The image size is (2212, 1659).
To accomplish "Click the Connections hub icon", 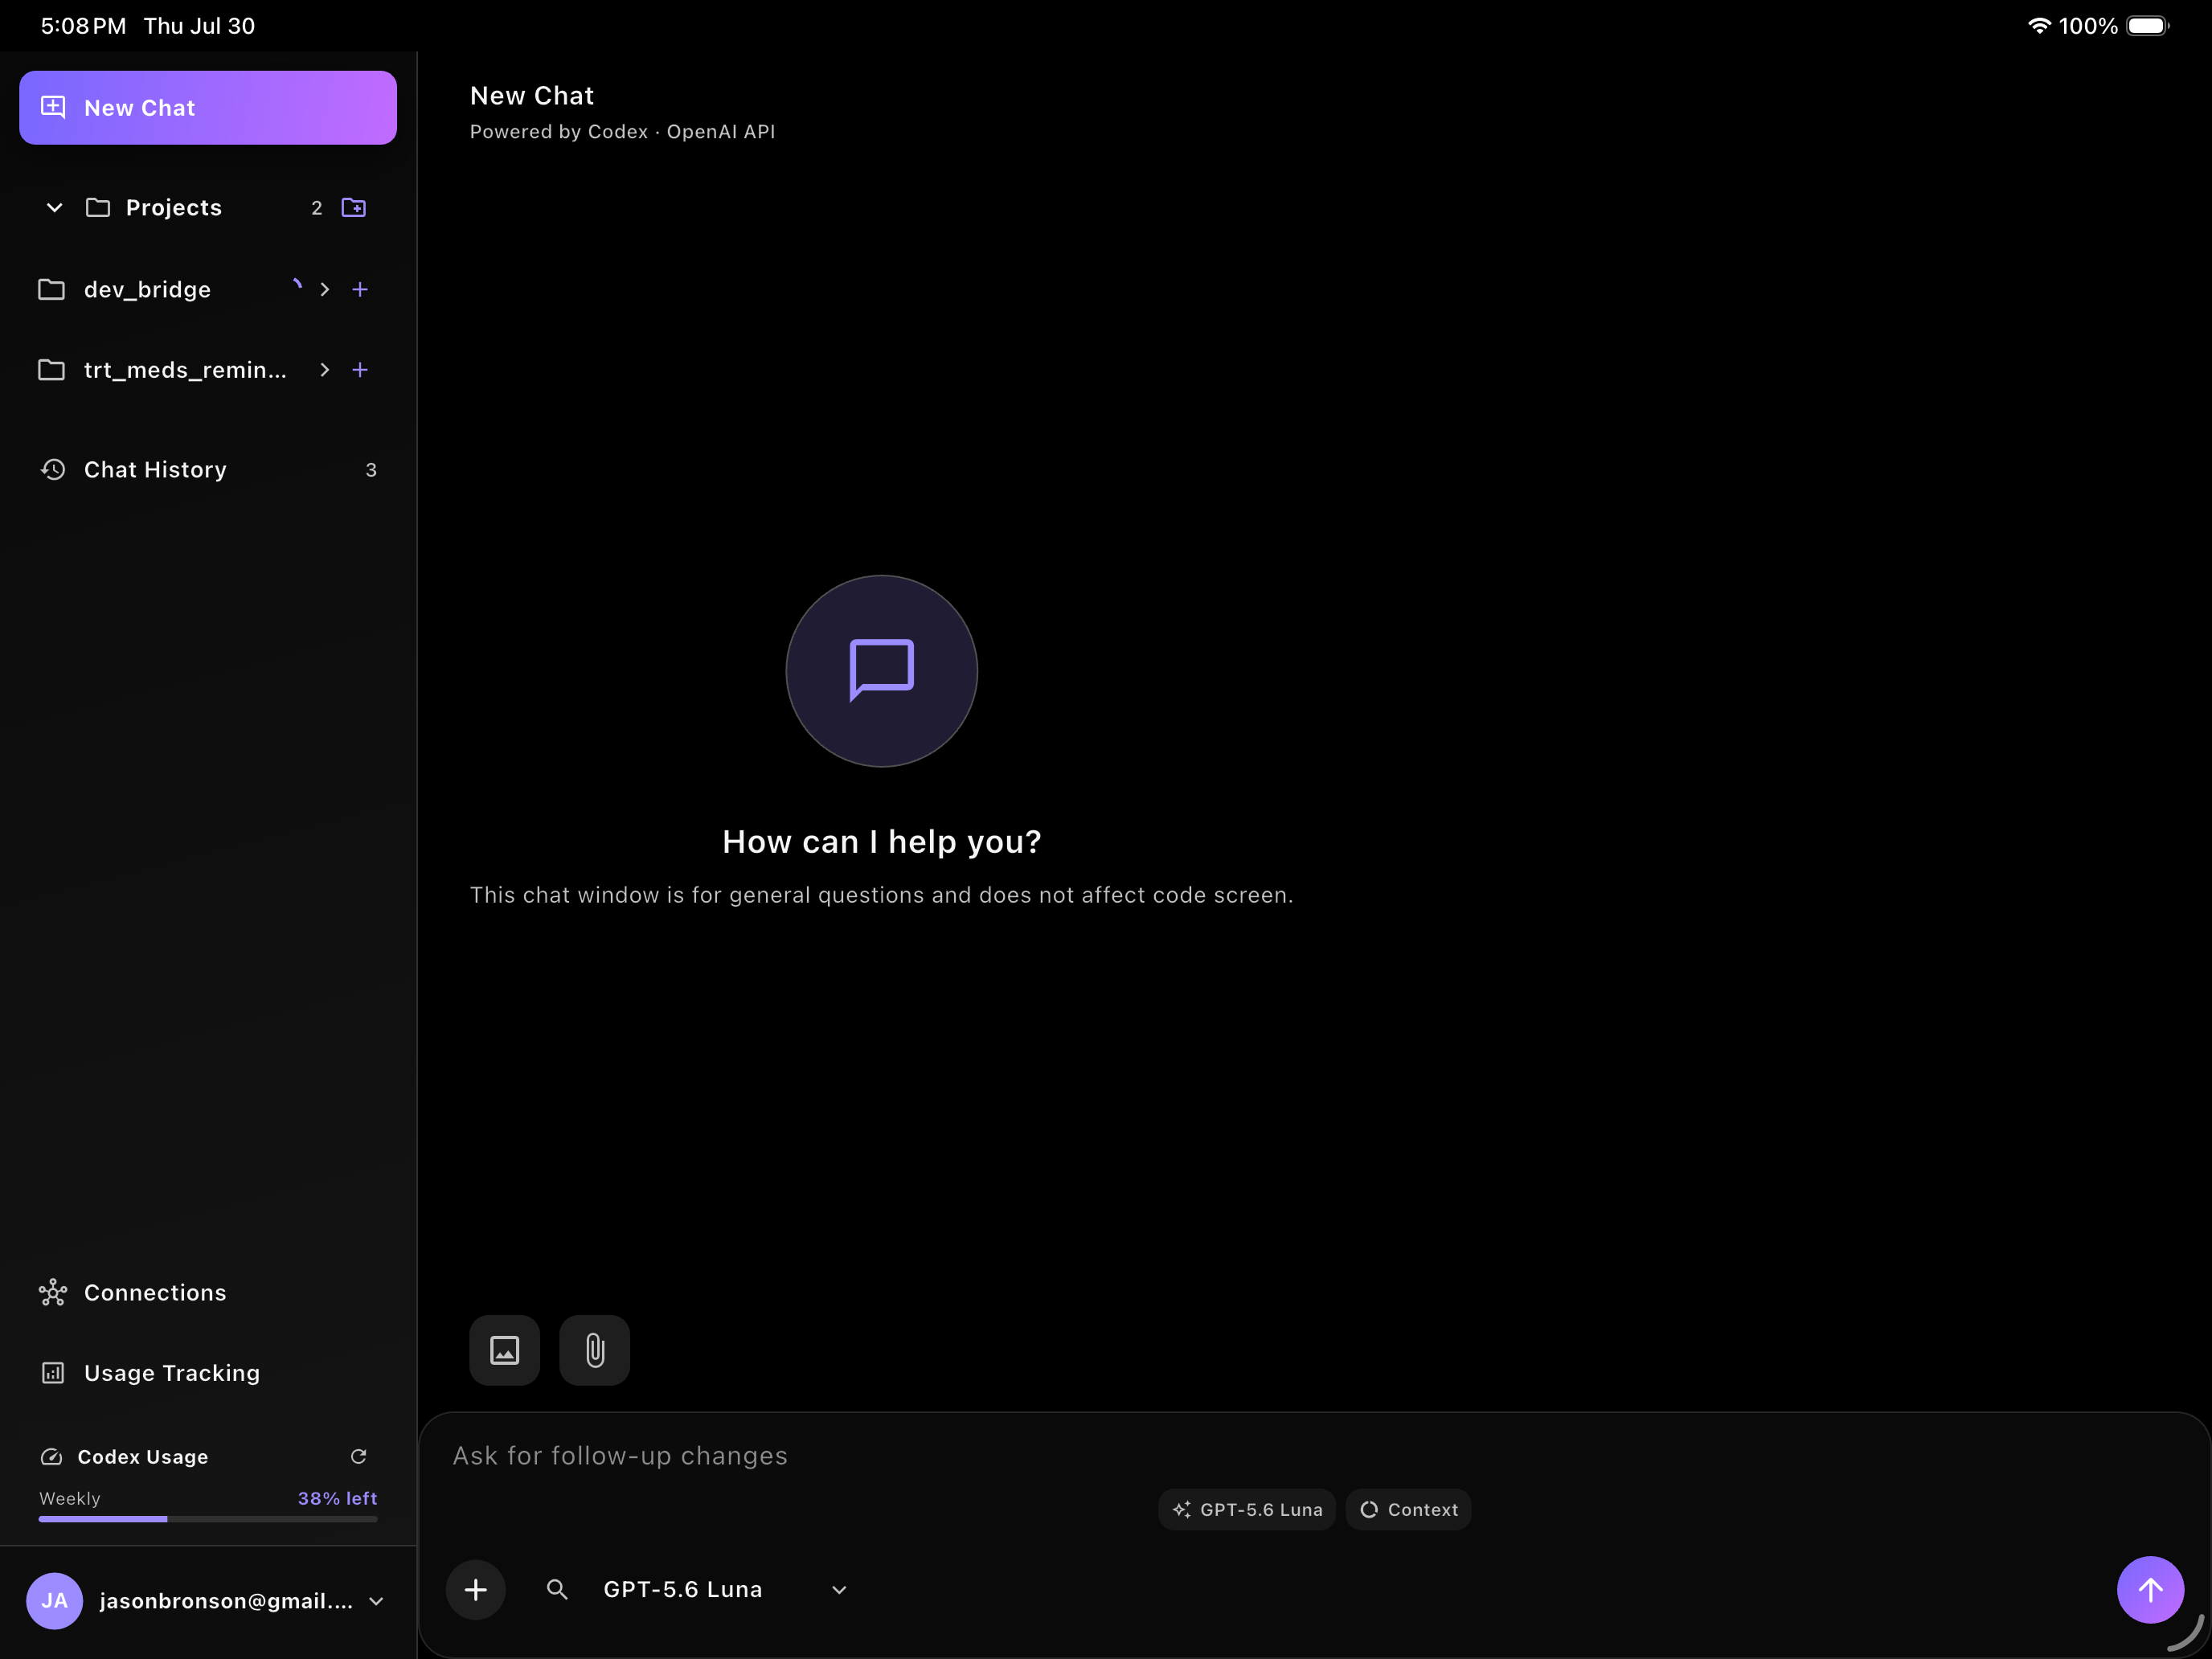I will point(53,1292).
